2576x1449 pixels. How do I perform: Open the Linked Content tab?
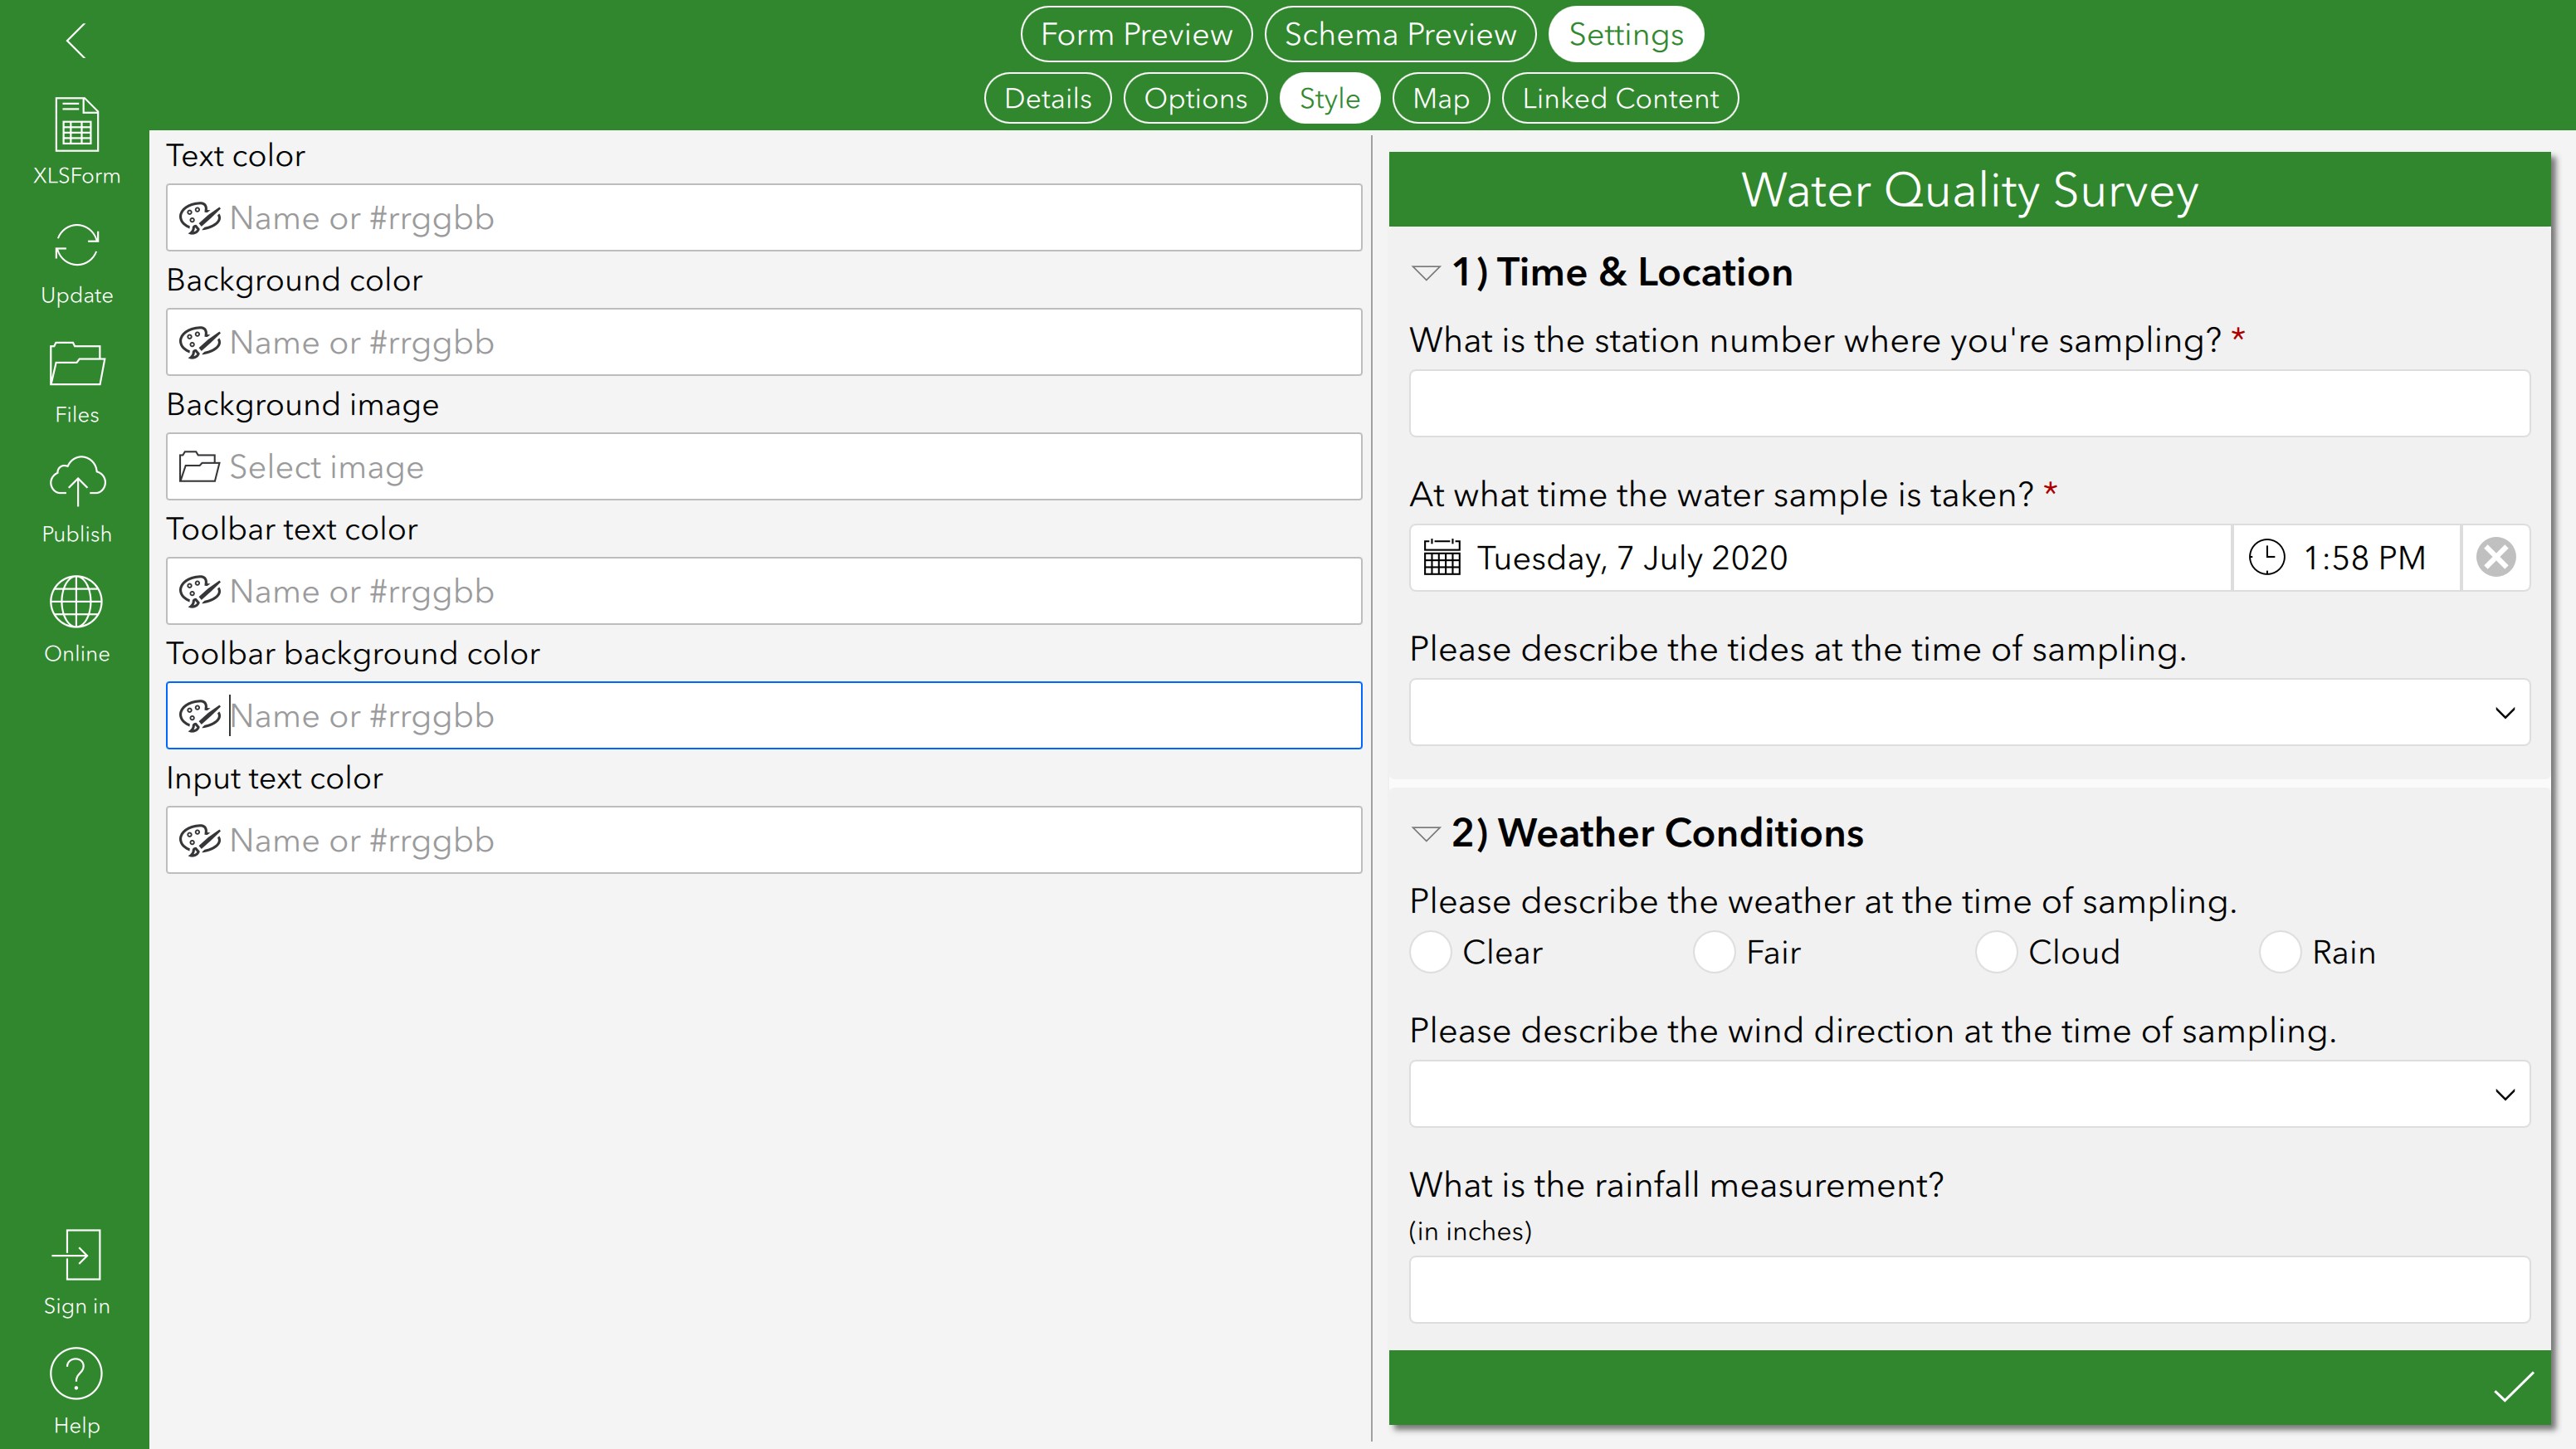tap(1620, 98)
